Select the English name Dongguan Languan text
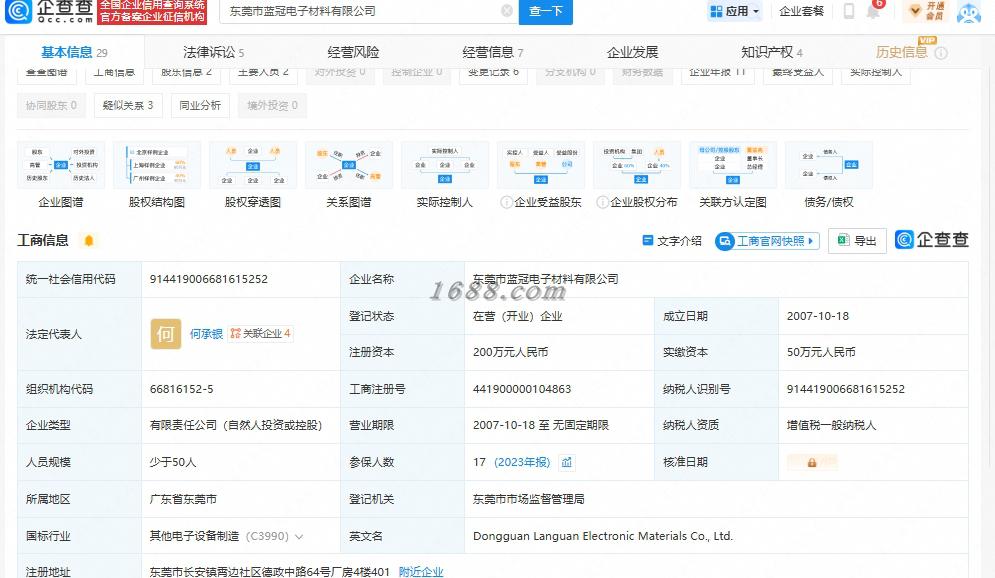Viewport: 995px width, 578px height. pos(603,536)
